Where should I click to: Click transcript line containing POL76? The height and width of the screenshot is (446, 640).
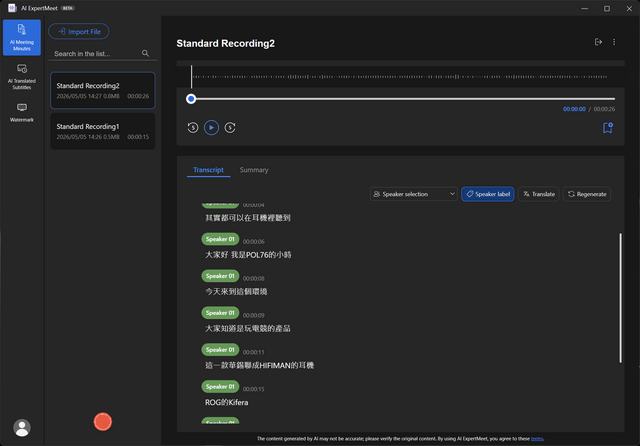pyautogui.click(x=248, y=255)
